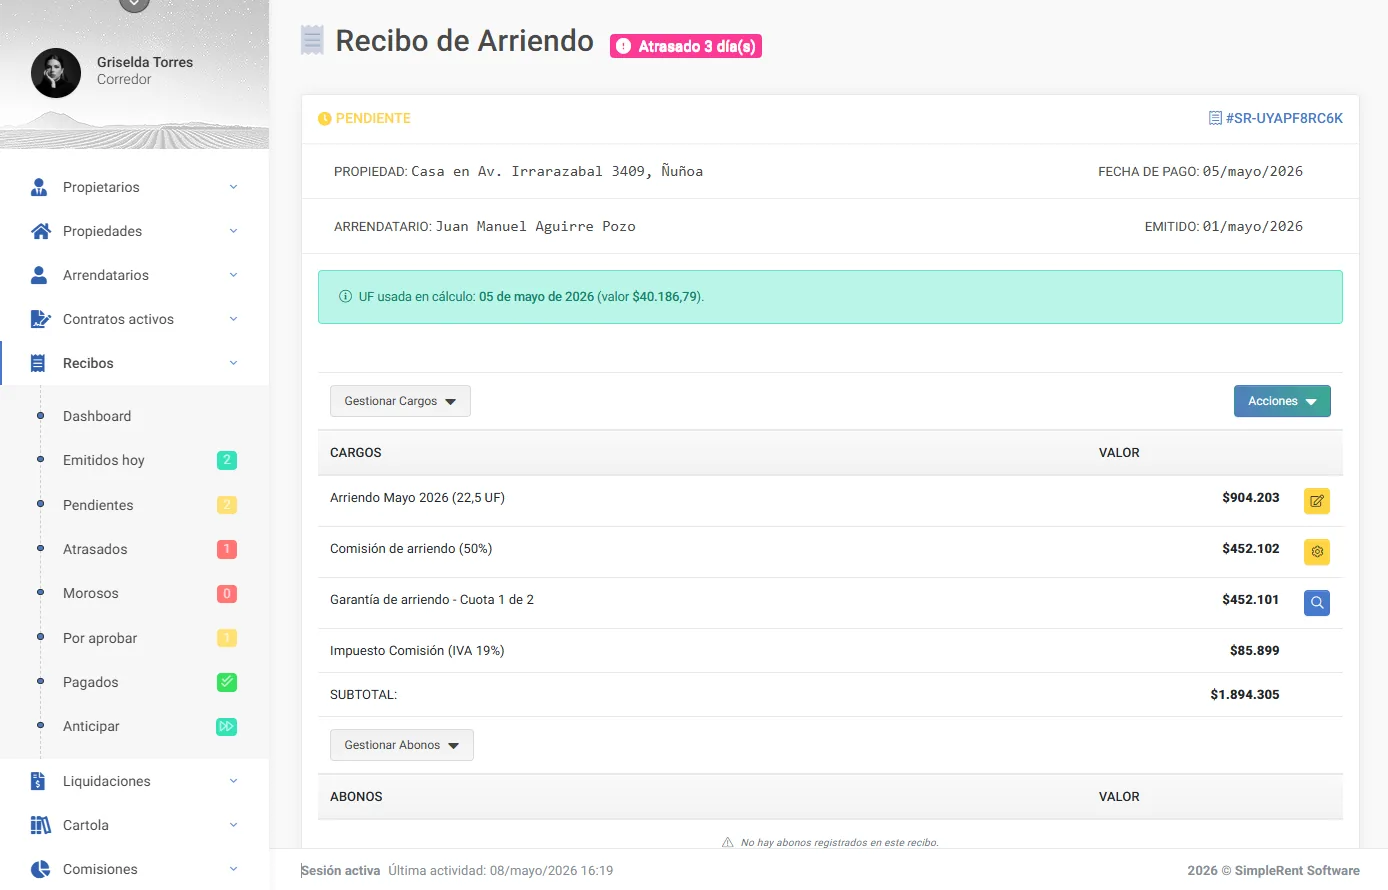
Task: Click the Cartola books icon
Action: point(40,825)
